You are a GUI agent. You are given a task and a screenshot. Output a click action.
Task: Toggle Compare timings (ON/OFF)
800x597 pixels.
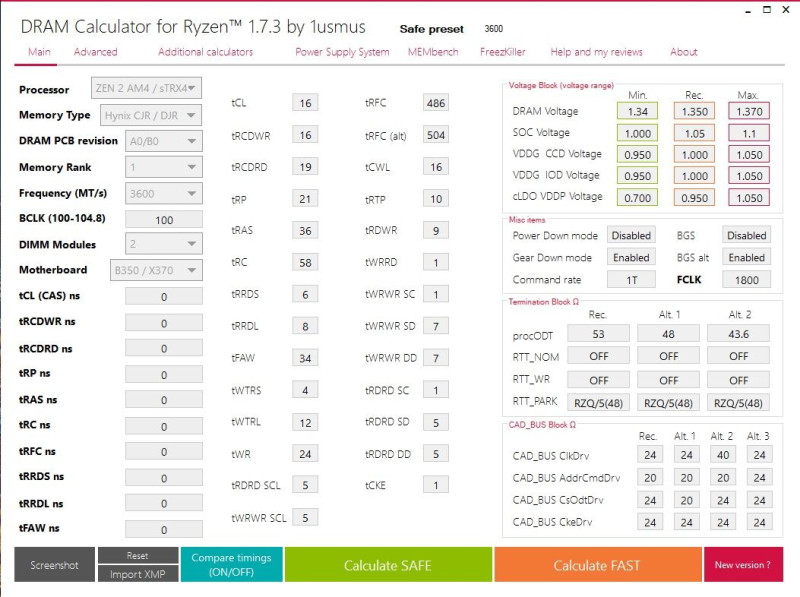click(231, 565)
